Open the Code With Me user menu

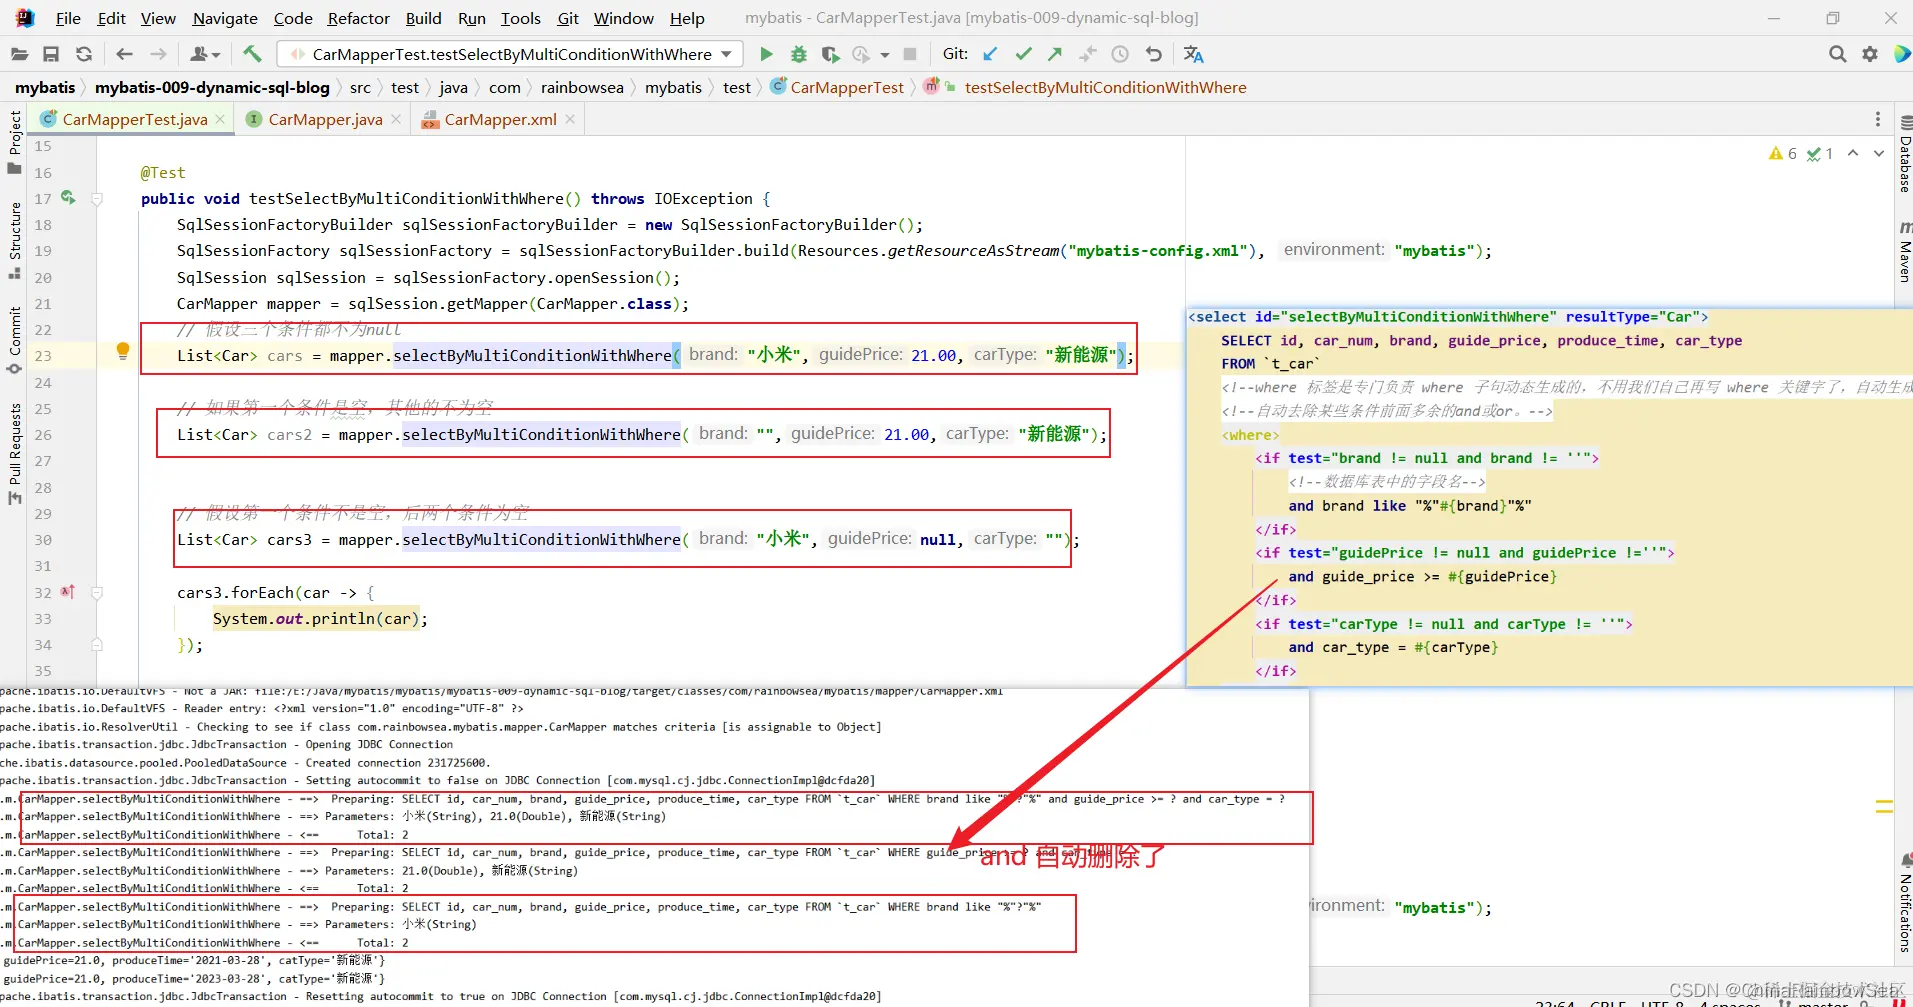pos(205,54)
